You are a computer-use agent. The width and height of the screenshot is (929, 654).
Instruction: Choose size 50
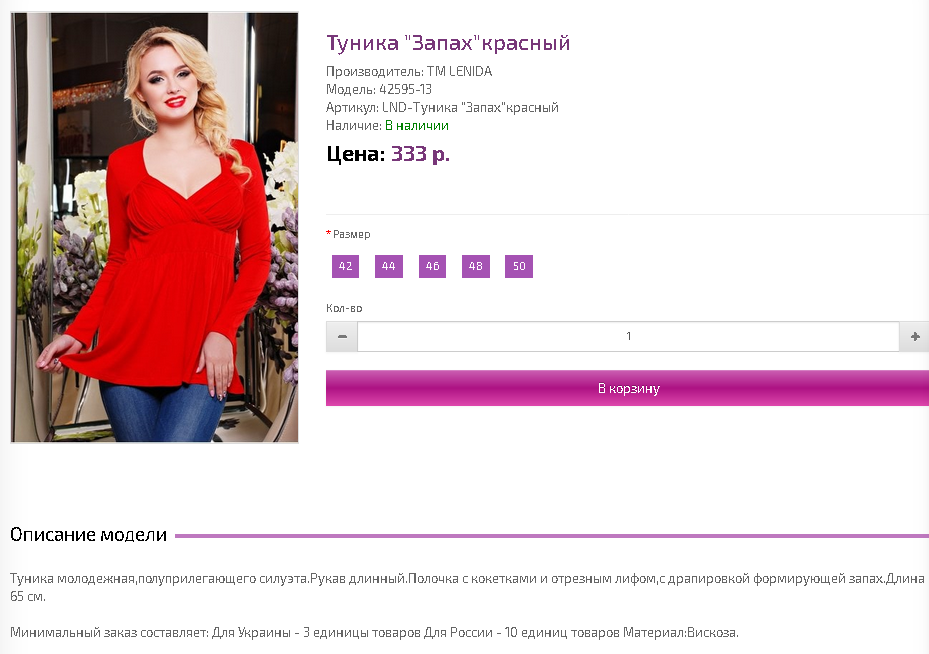(519, 266)
